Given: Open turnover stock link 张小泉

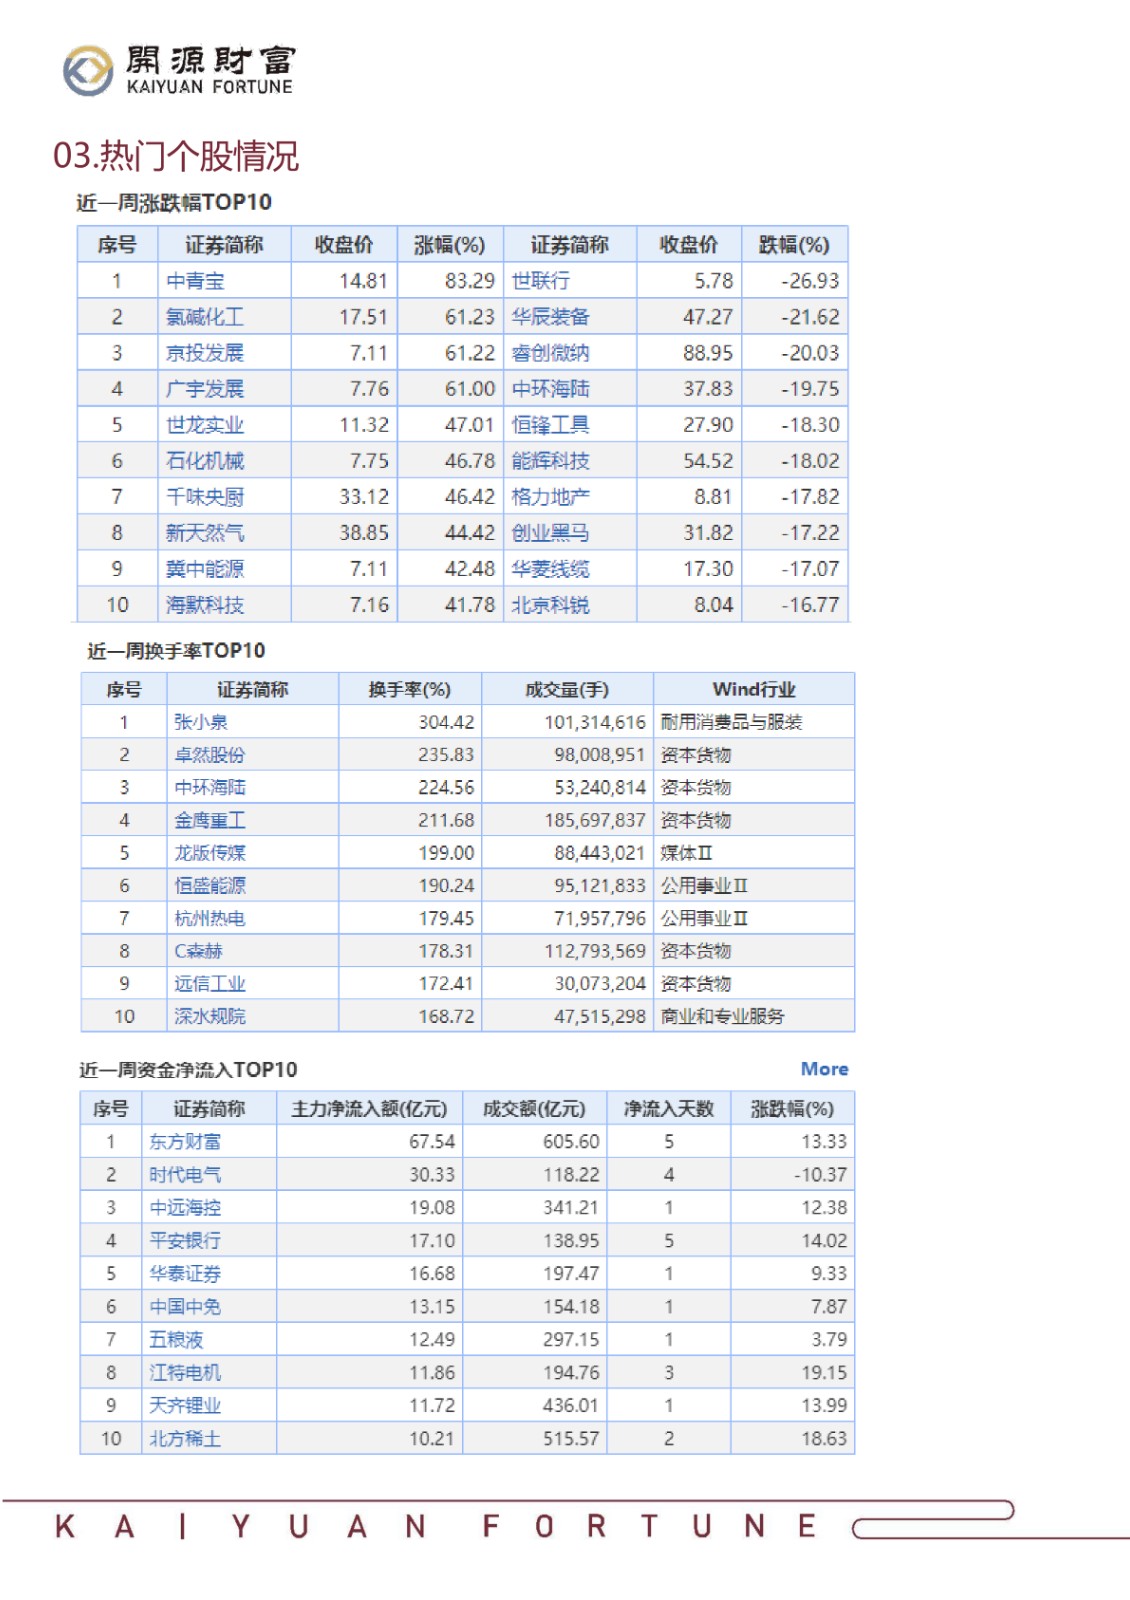Looking at the screenshot, I should pyautogui.click(x=200, y=722).
